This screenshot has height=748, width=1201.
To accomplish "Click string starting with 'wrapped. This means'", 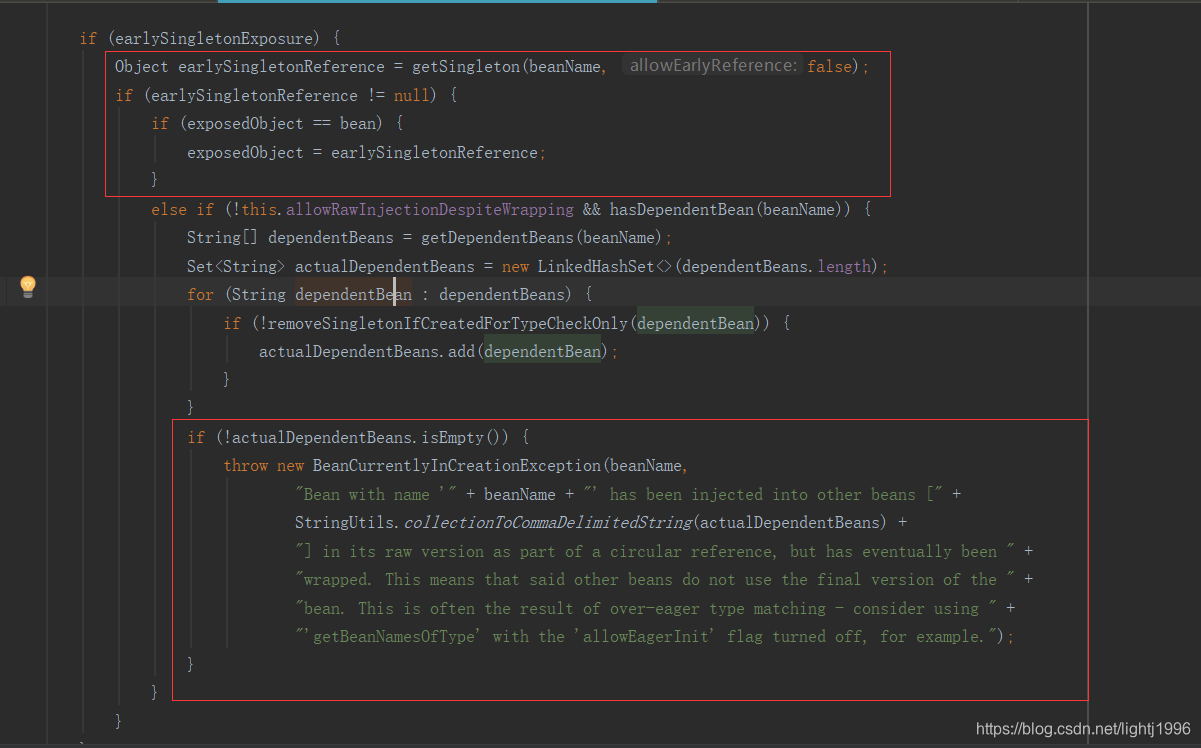I will [x=654, y=580].
